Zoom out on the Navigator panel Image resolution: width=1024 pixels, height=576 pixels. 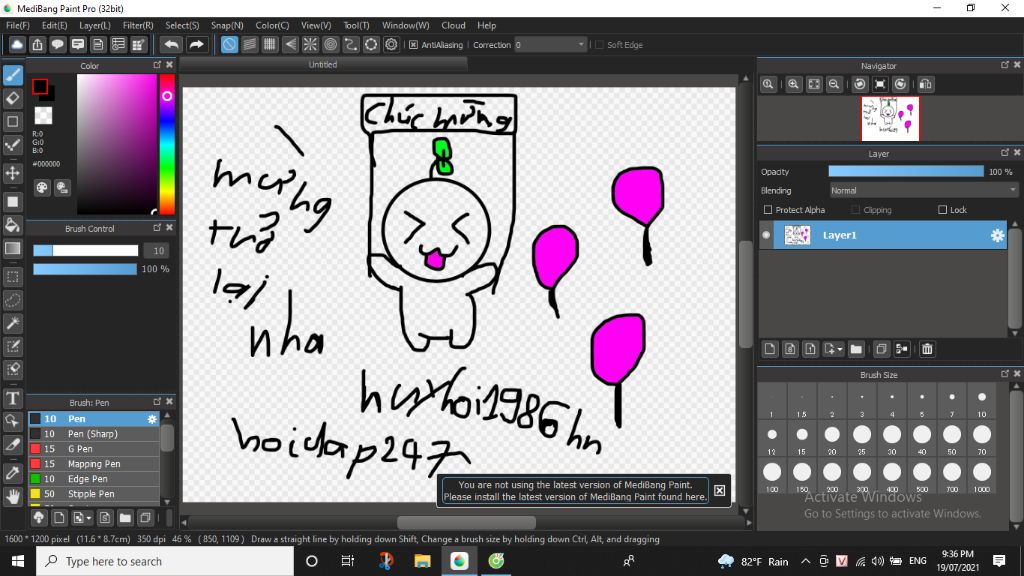click(x=834, y=84)
